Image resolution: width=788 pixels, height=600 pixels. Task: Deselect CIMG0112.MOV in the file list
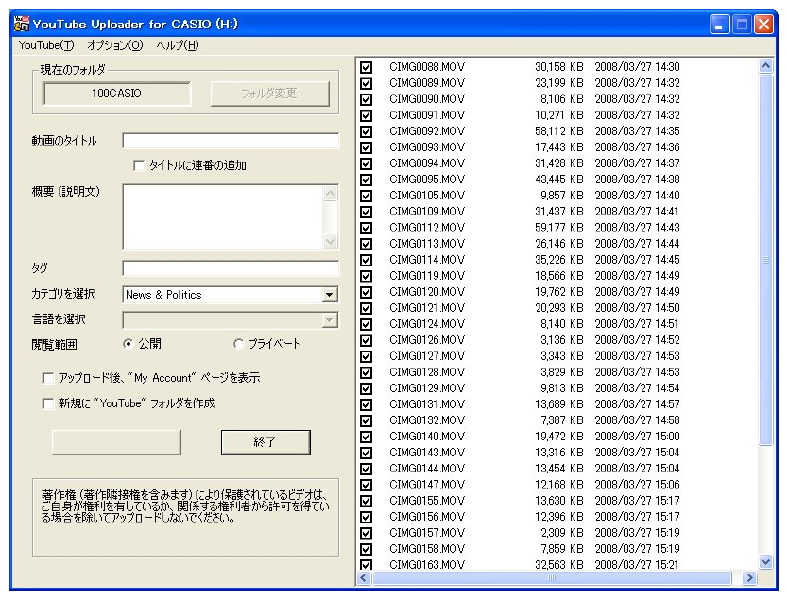[366, 227]
